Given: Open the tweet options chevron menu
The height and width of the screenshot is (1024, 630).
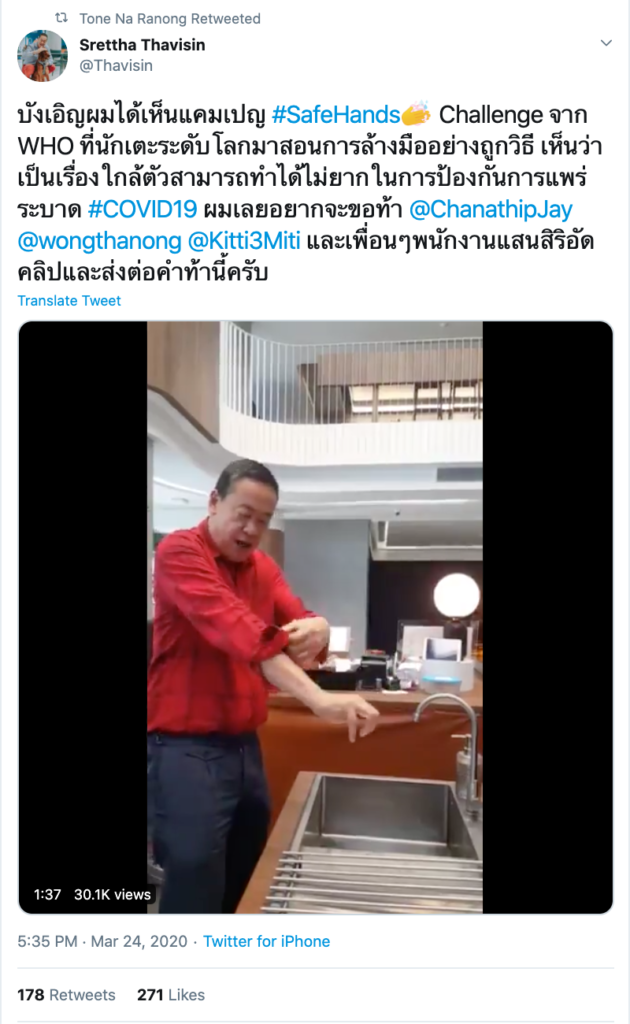Looking at the screenshot, I should coord(606,43).
